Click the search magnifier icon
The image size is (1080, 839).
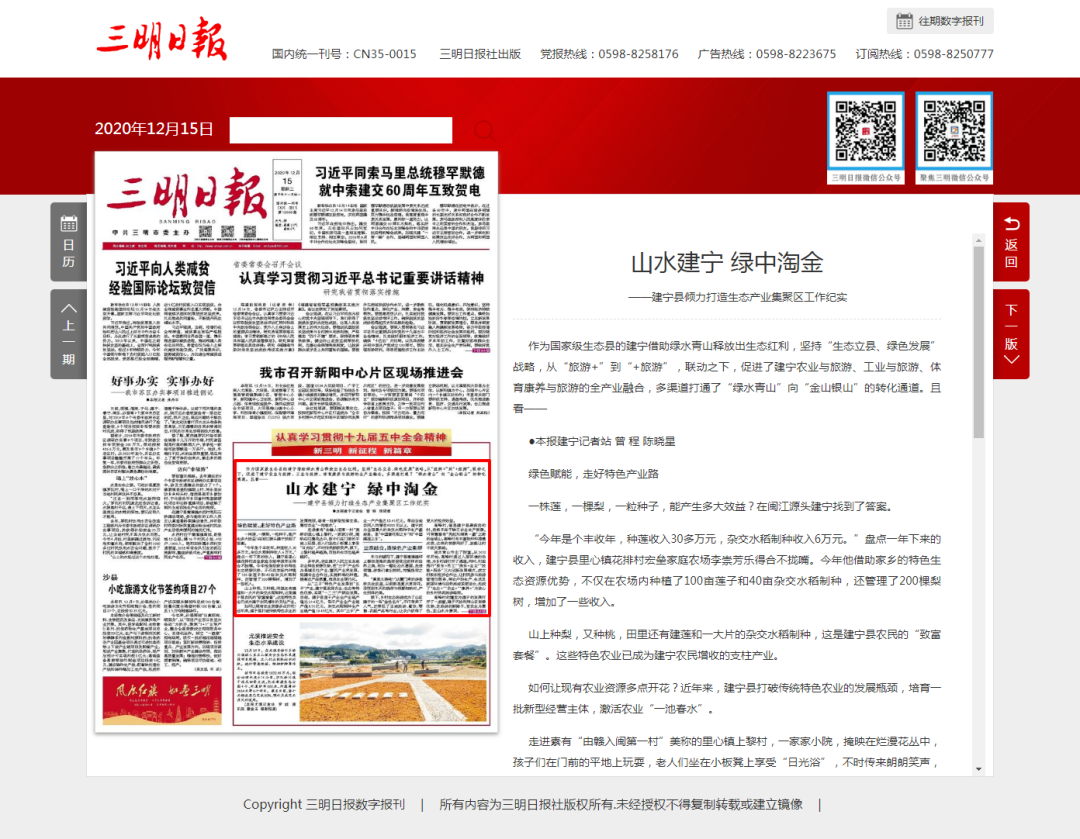(x=484, y=130)
